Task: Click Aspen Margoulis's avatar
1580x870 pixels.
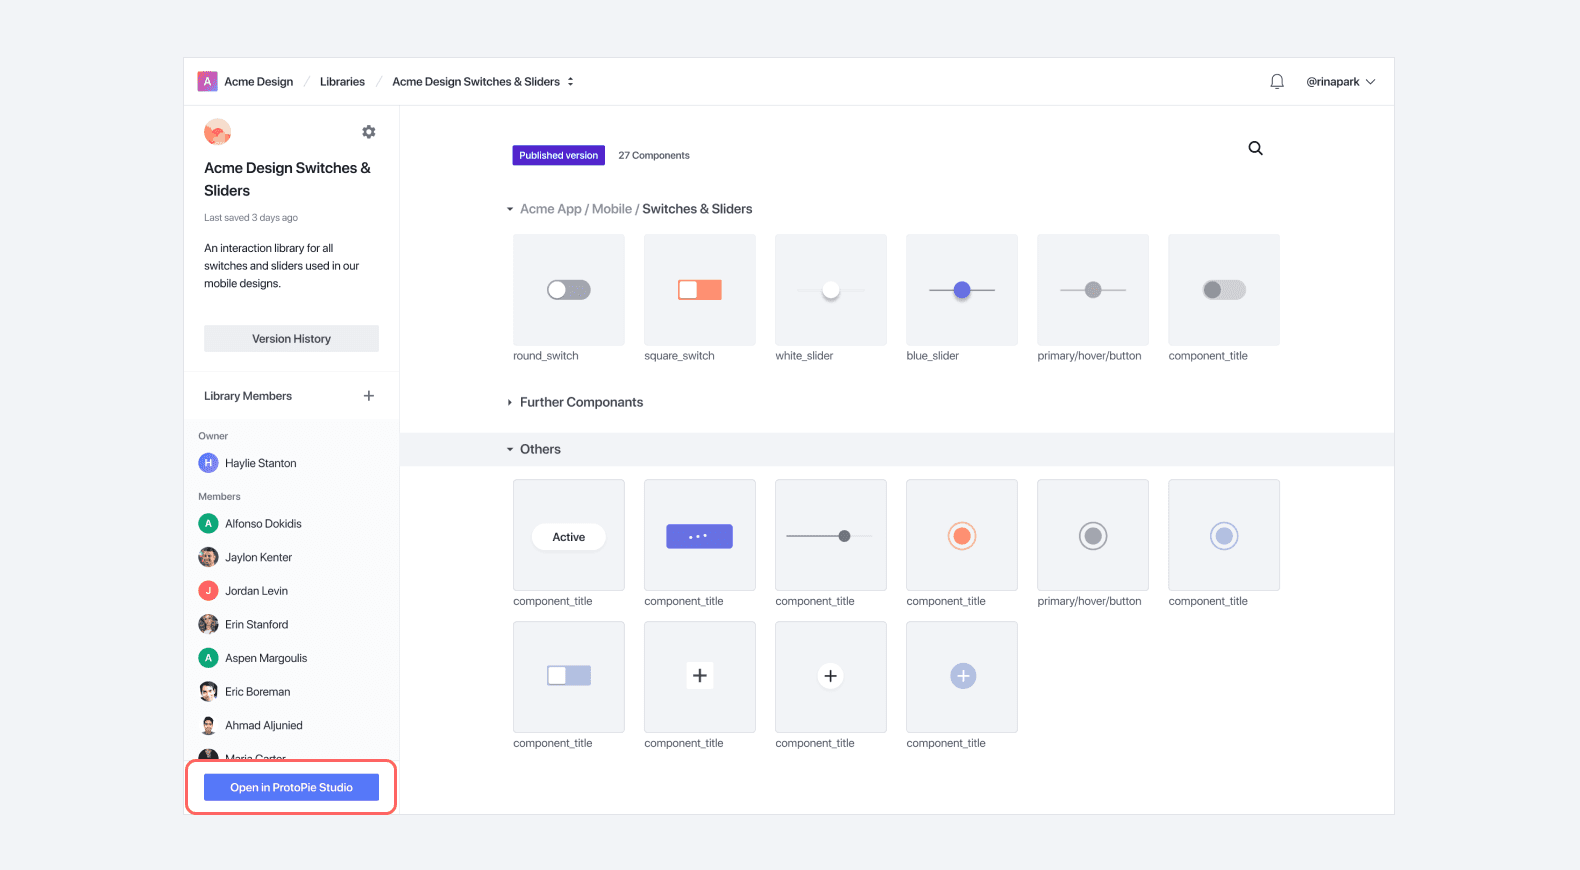Action: [208, 658]
